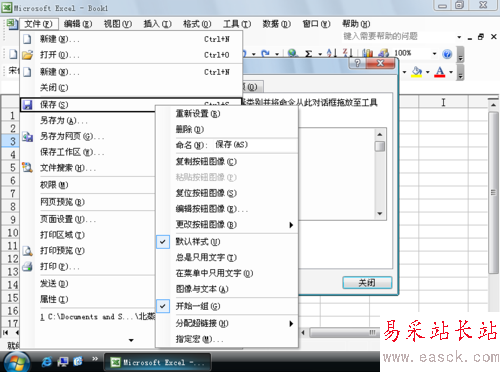Image resolution: width=500 pixels, height=372 pixels.
Task: Click the new blank workbook toolbar icon
Action: coord(13,54)
